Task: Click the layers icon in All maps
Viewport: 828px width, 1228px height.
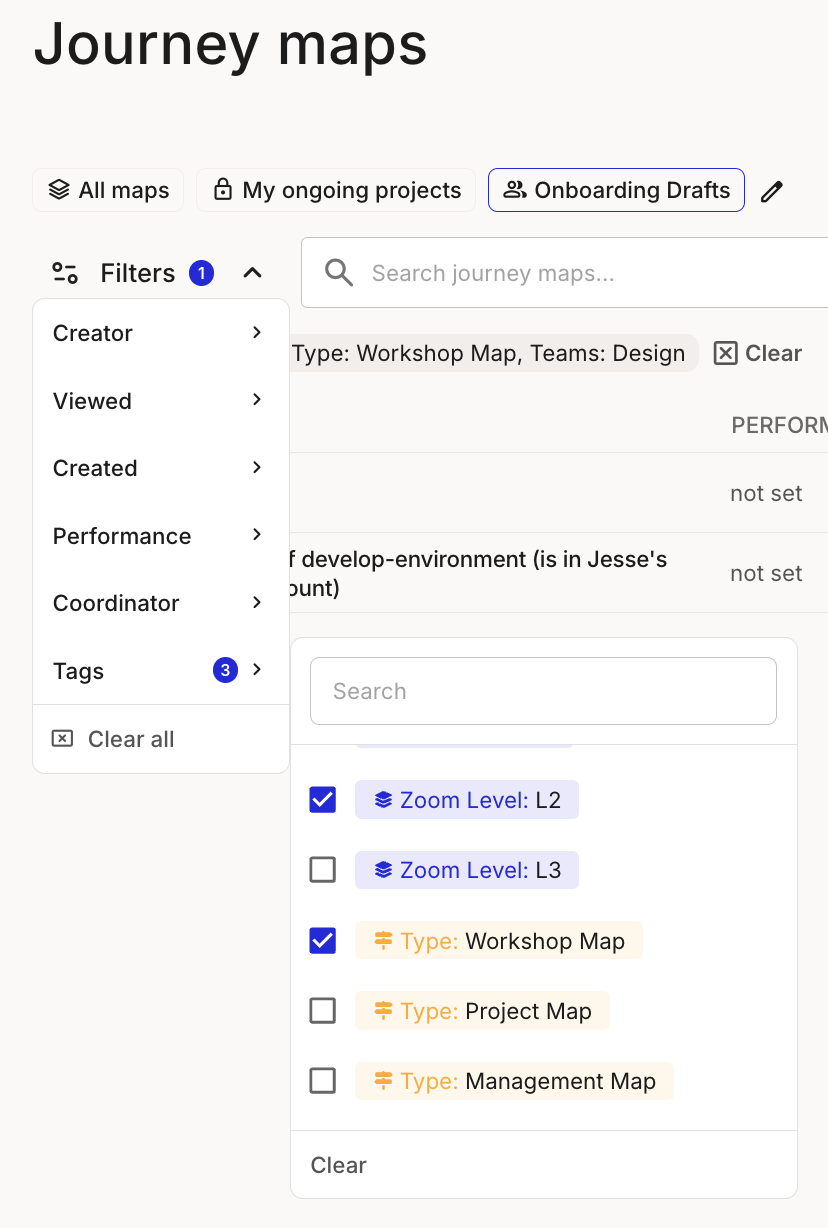Action: point(59,190)
